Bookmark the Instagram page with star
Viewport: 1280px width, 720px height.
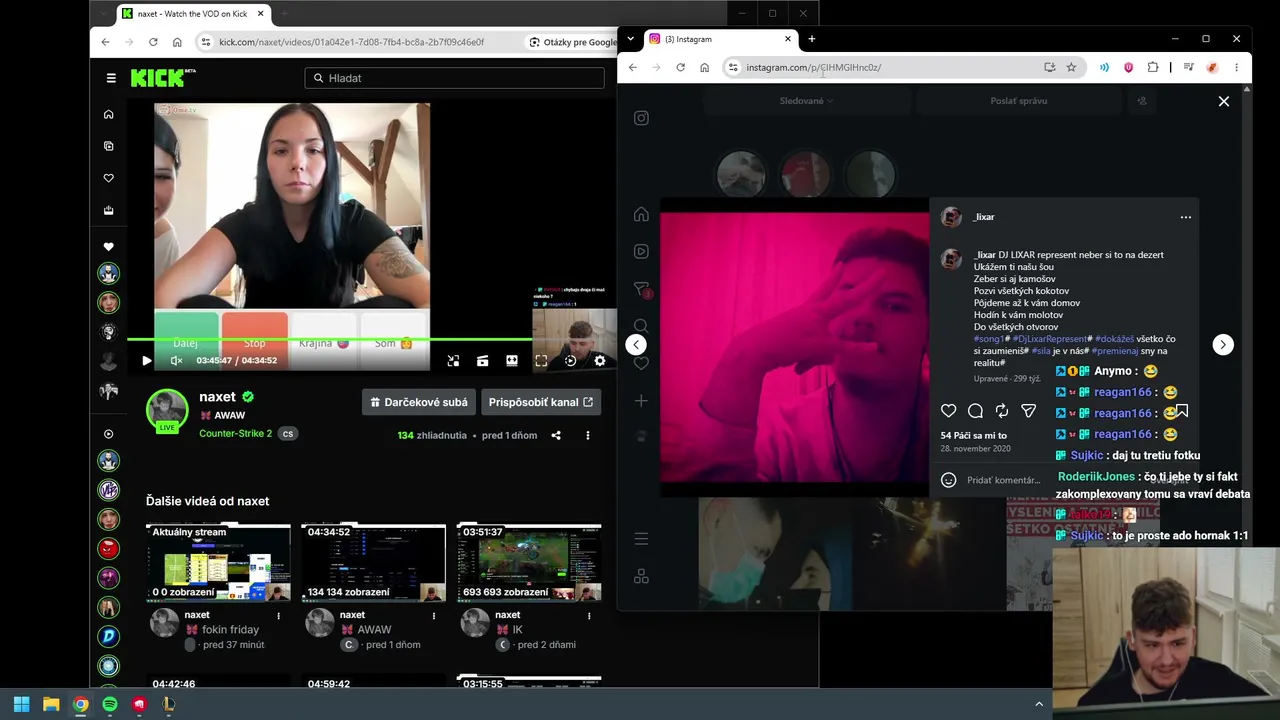[1071, 67]
